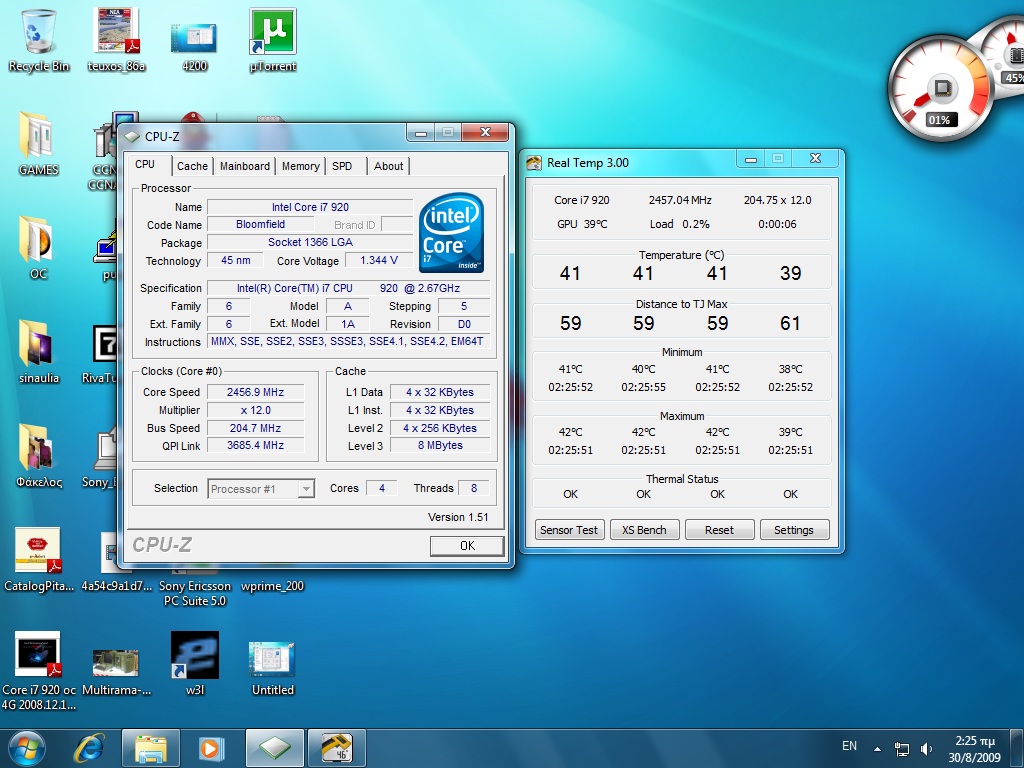1024x768 pixels.
Task: Open the Core i7 920 oc PDF icon
Action: tap(39, 671)
